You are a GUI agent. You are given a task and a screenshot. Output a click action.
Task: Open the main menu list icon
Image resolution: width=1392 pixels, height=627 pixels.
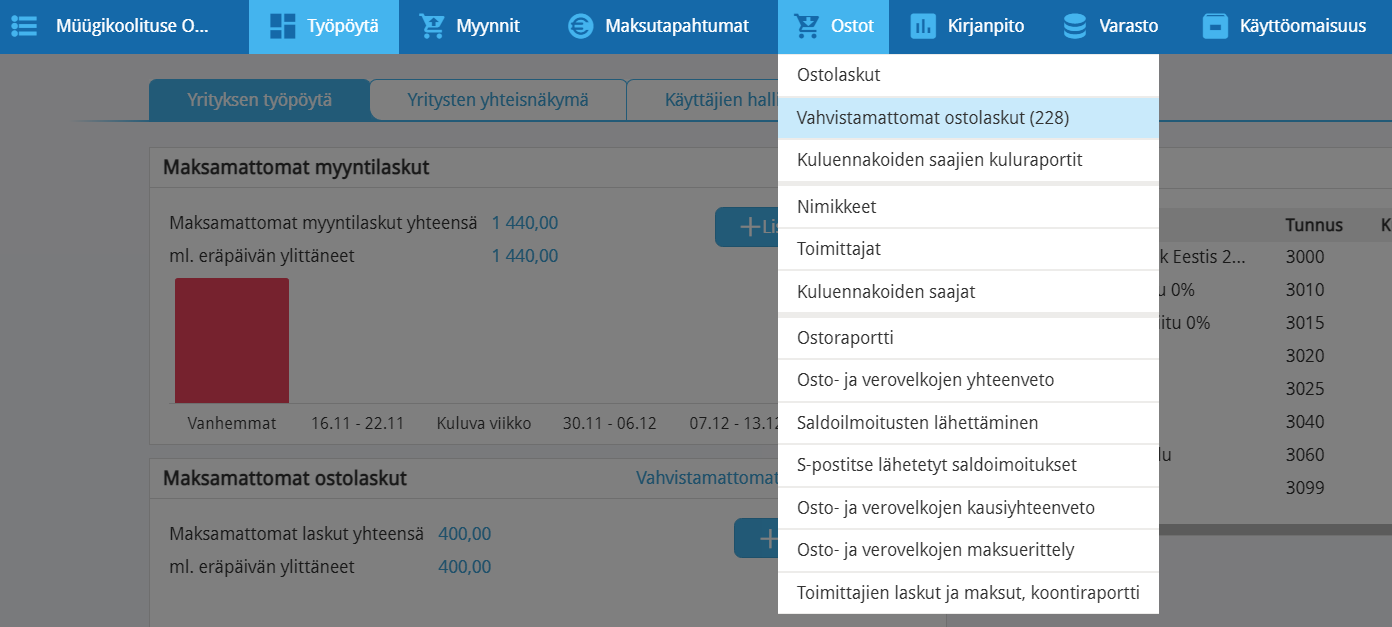(x=24, y=26)
